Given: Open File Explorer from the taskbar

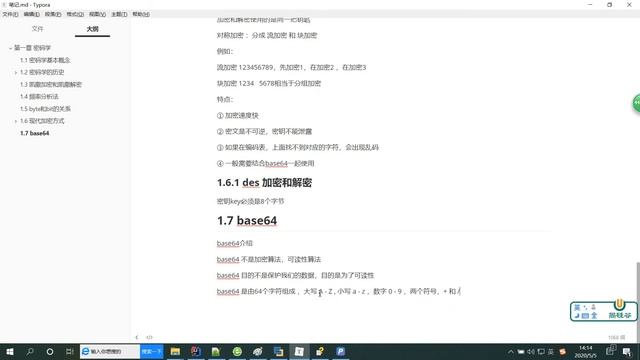Looking at the screenshot, I should tap(175, 351).
